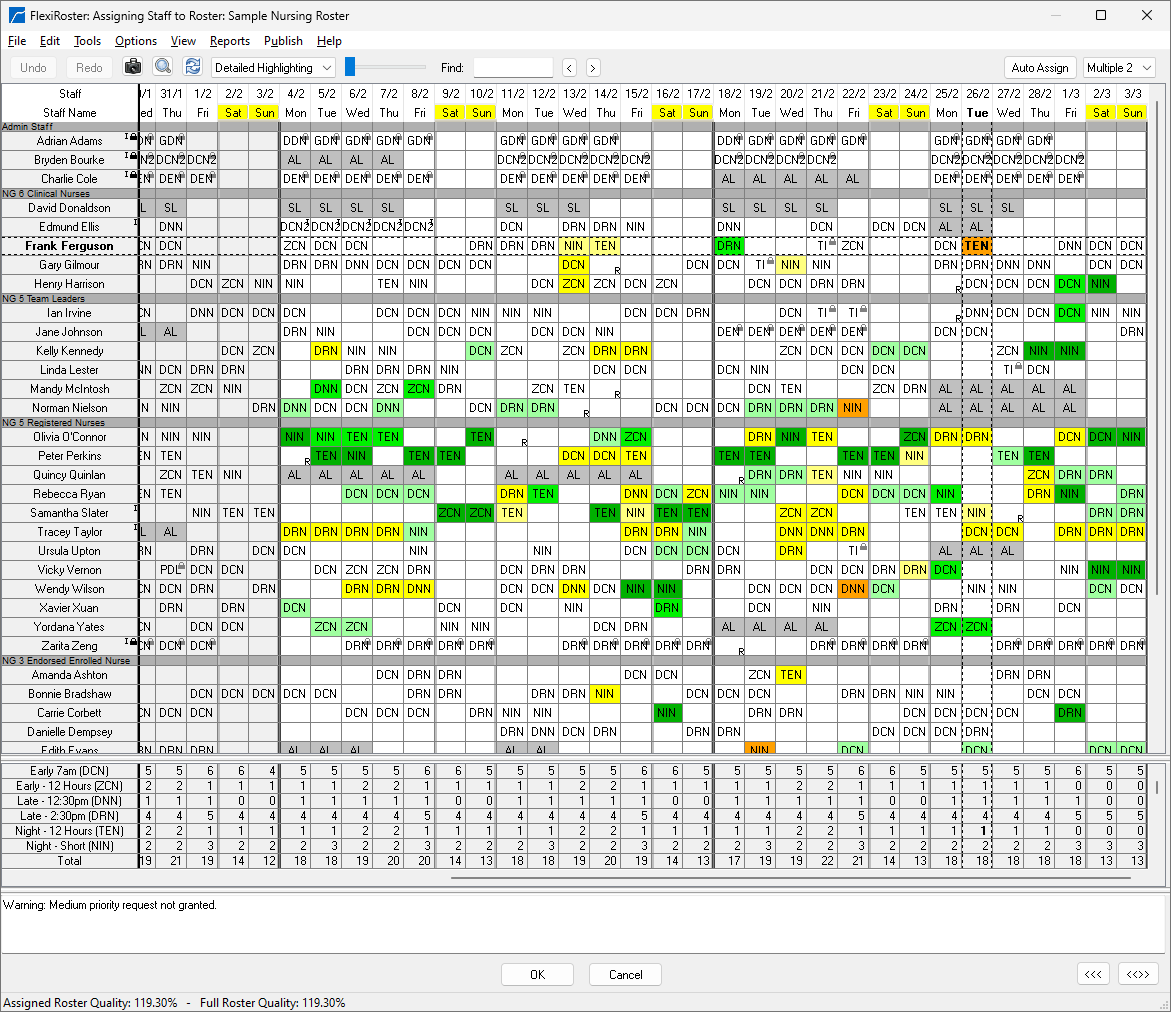Open the Publish menu
The width and height of the screenshot is (1171, 1012).
pyautogui.click(x=283, y=41)
